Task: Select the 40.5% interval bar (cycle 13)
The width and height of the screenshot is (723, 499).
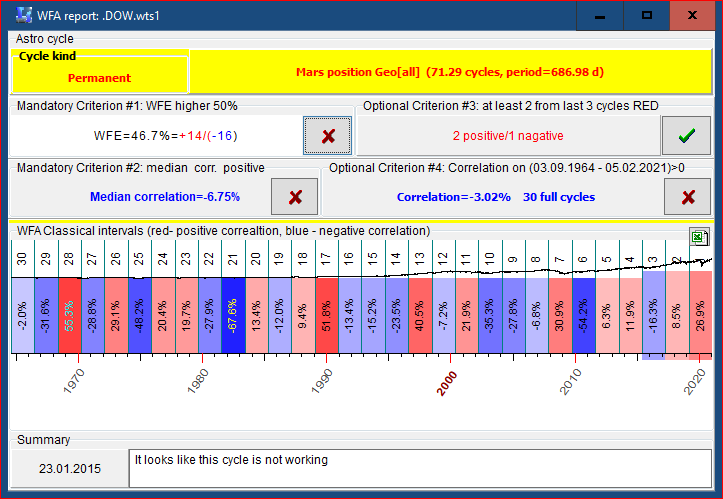Action: 420,315
